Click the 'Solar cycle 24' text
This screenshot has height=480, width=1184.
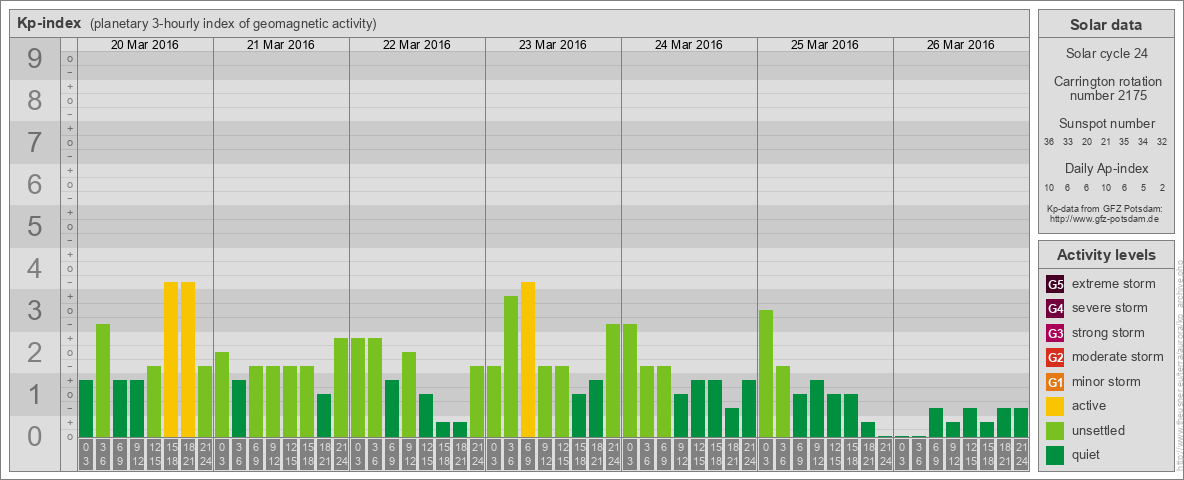pos(1106,54)
